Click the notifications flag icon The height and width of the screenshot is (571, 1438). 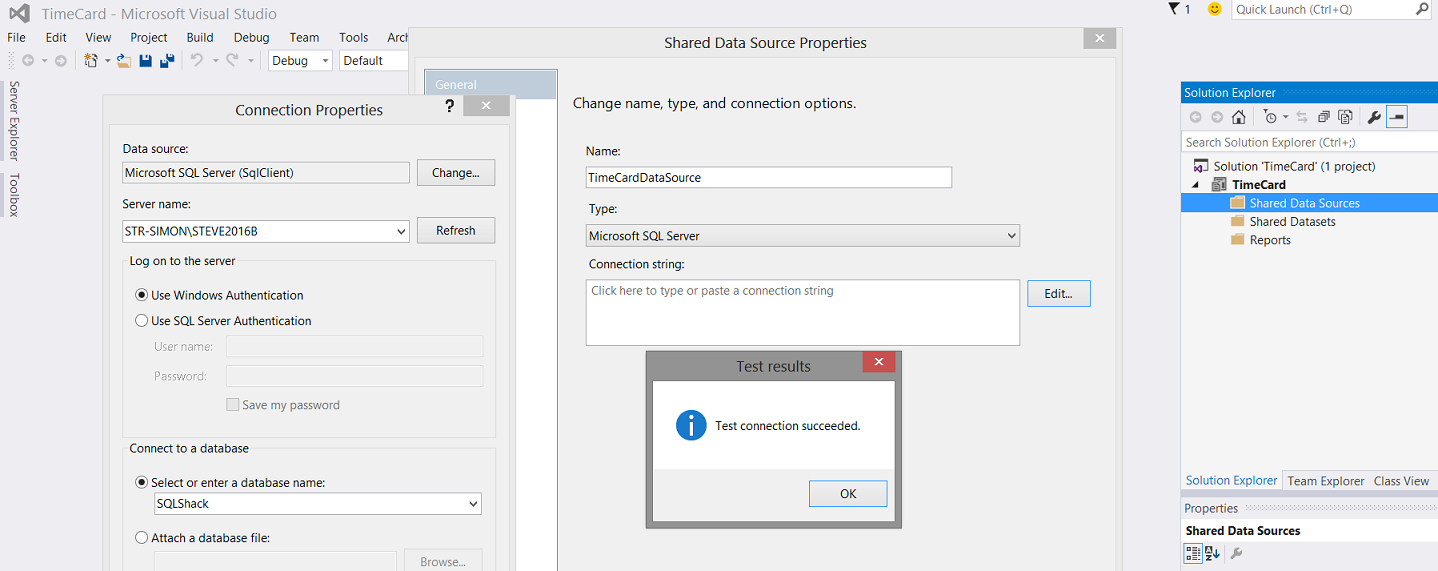[x=1175, y=9]
